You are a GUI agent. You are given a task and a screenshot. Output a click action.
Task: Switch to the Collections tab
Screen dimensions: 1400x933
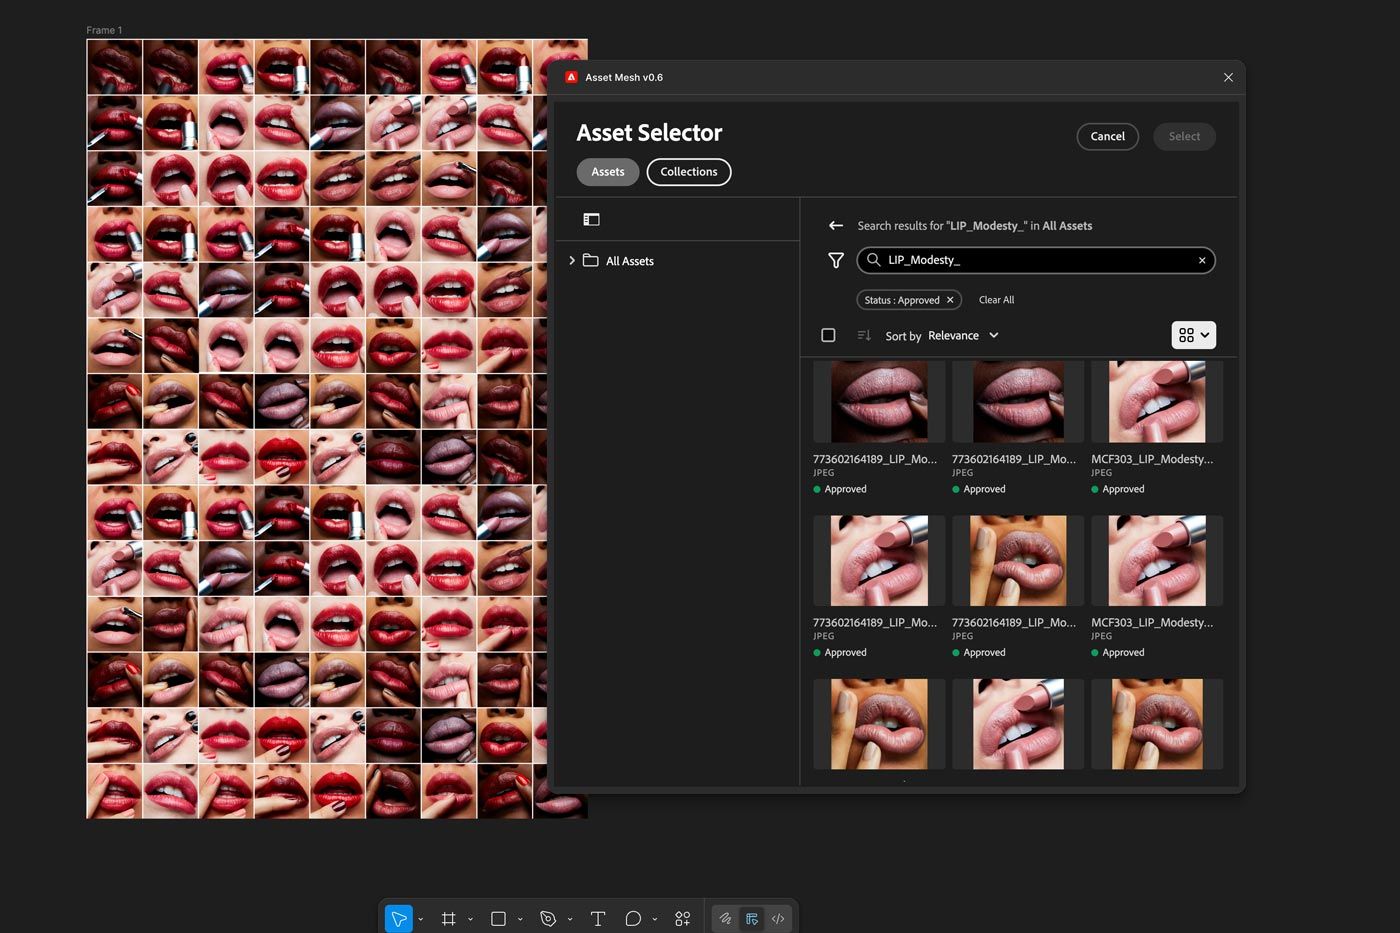coord(688,172)
